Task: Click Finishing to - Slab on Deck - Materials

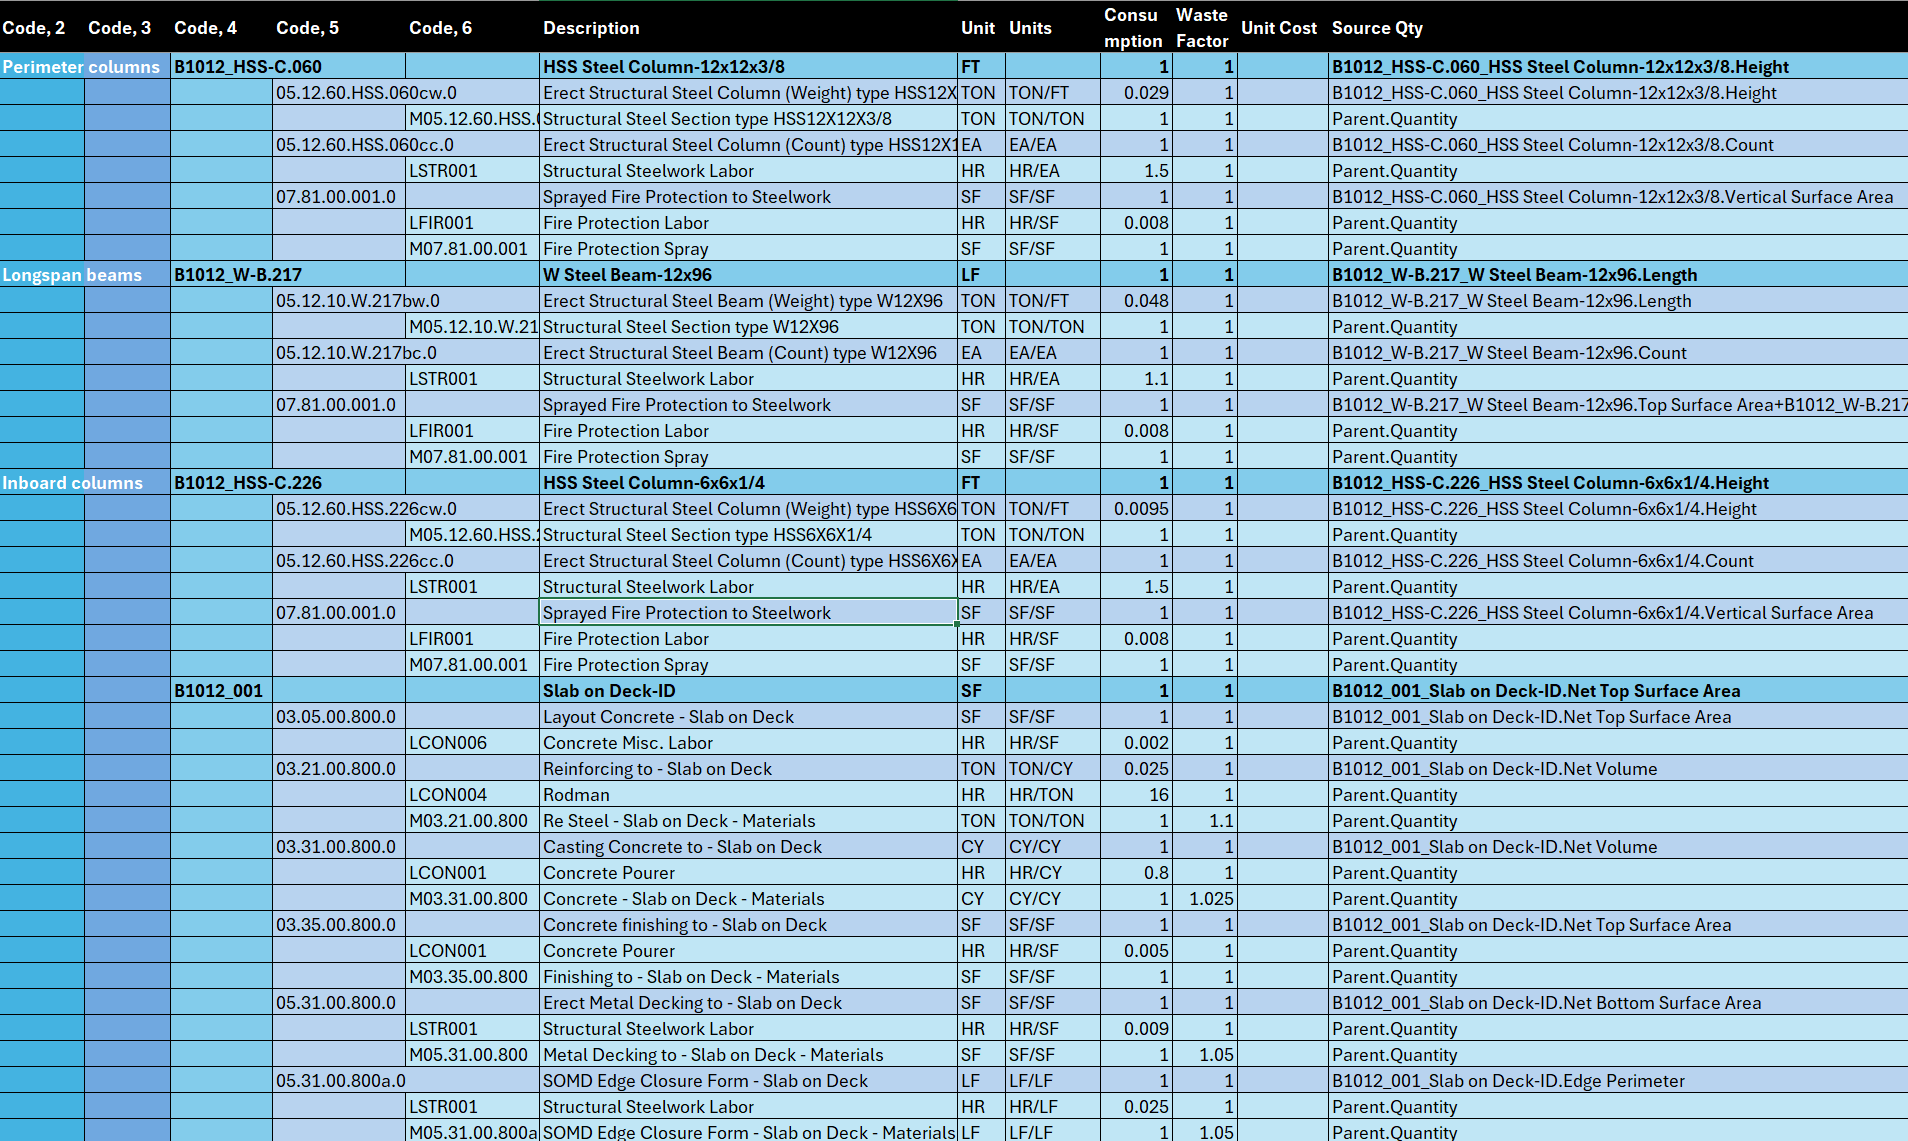Action: [x=748, y=977]
